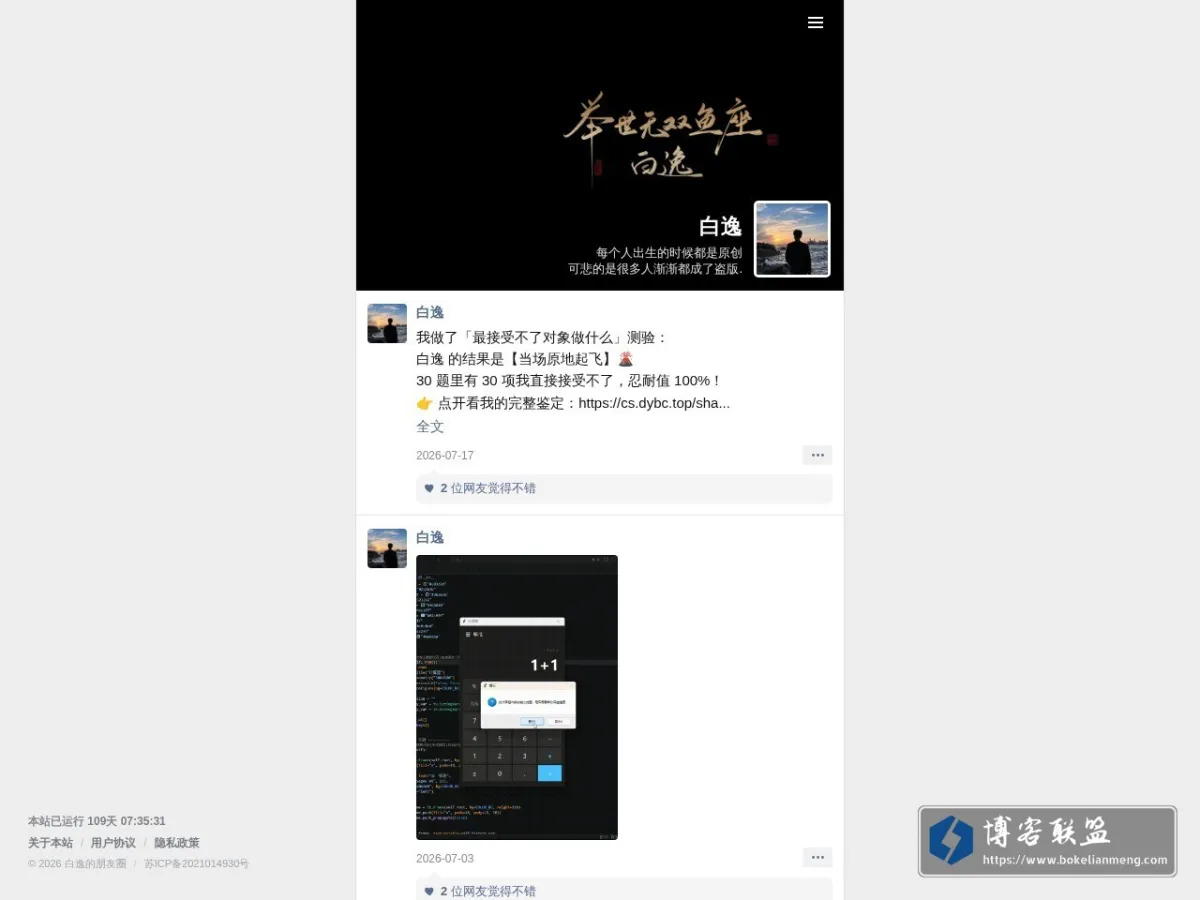Open the 苏ICP备2021014930号 link

(196, 863)
